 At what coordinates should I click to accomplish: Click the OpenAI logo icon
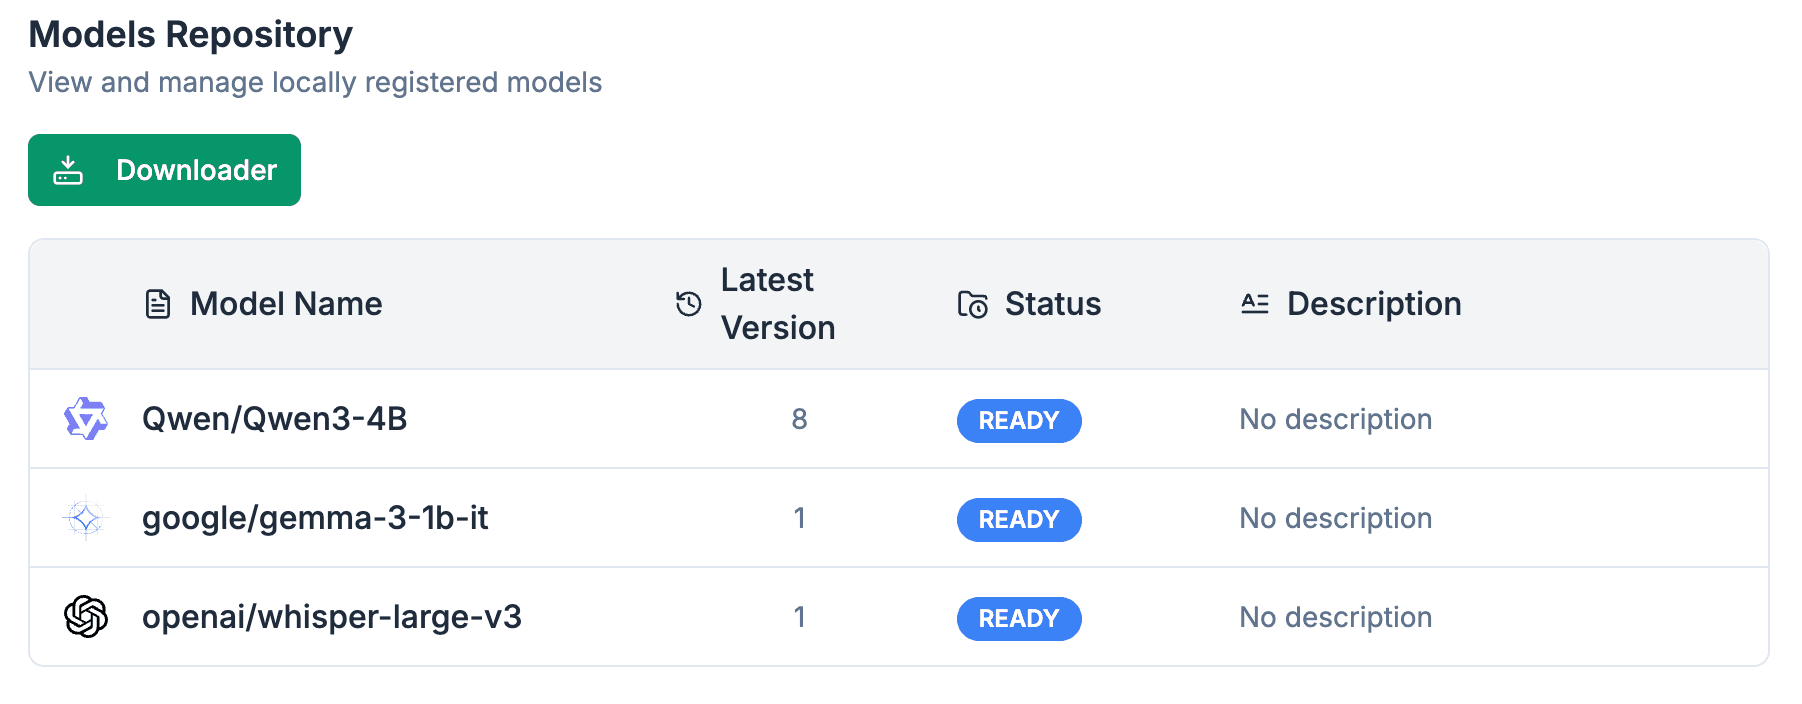pos(86,617)
